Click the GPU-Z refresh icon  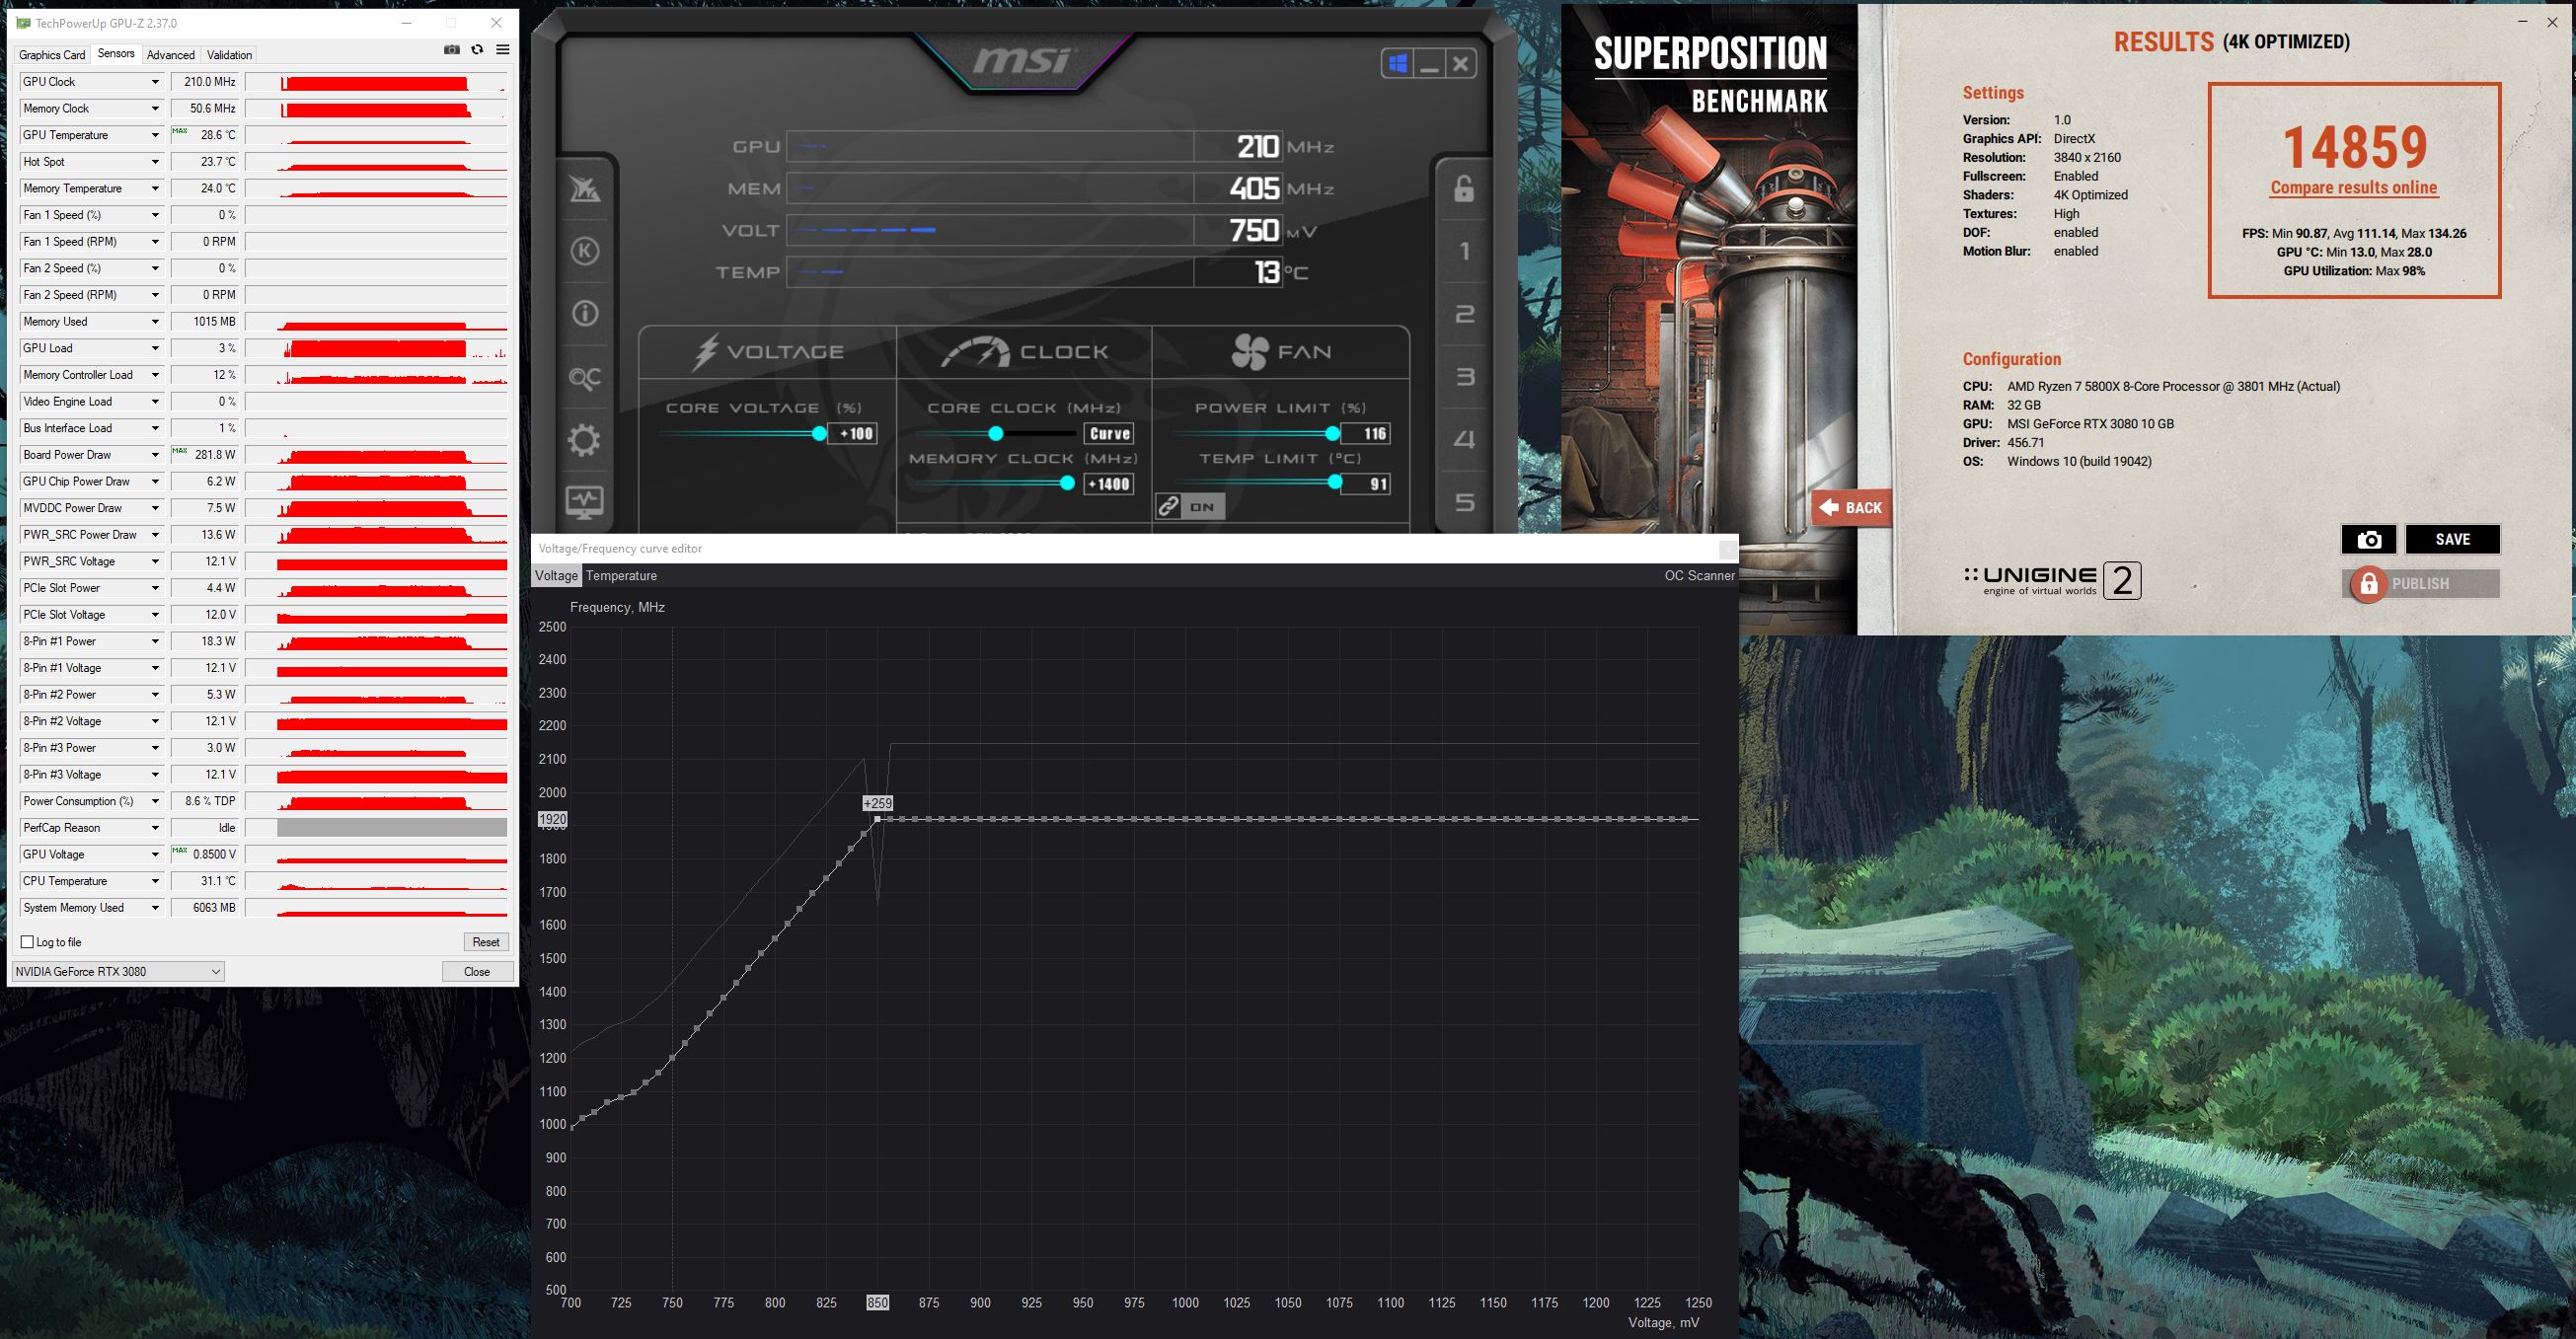[477, 50]
